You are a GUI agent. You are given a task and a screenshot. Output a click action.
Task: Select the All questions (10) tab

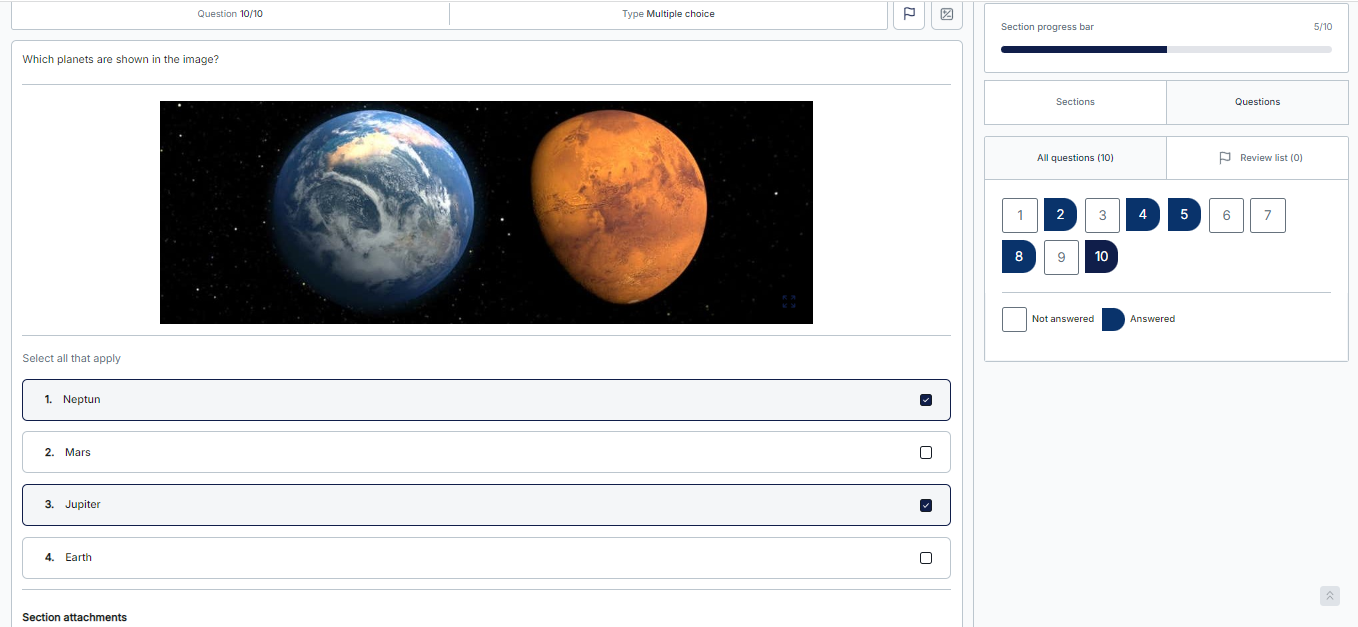click(x=1075, y=158)
